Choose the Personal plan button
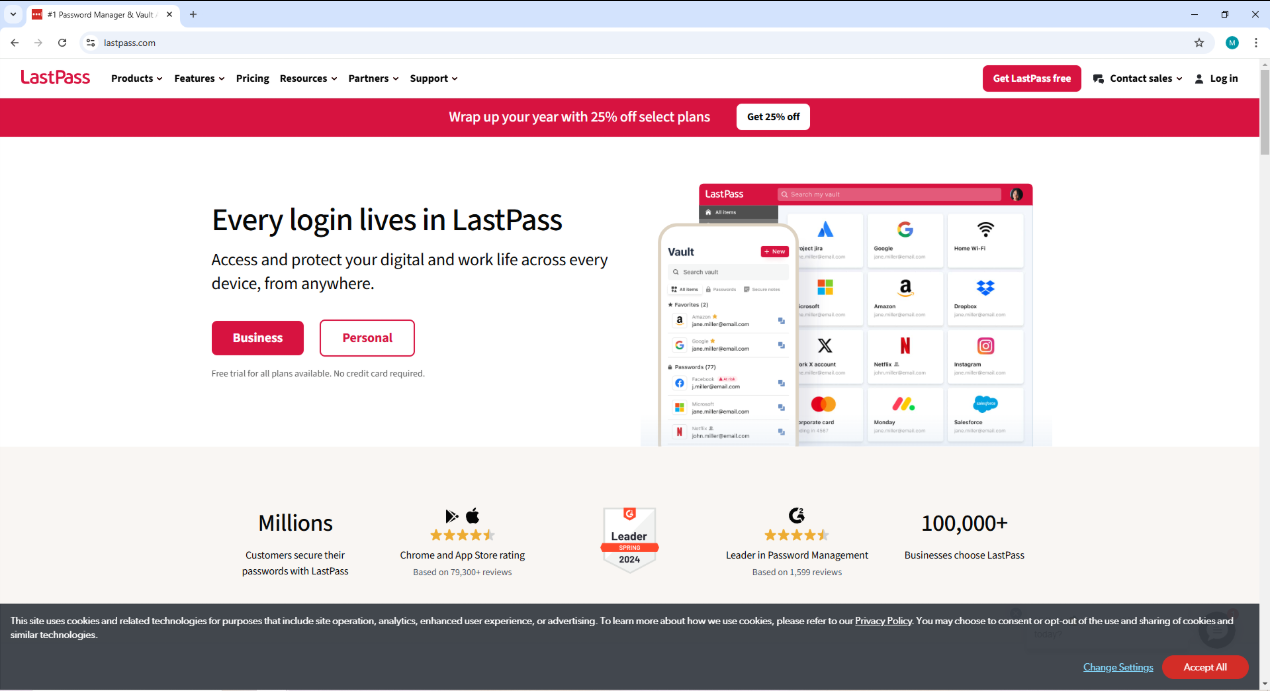Screen dimensions: 1270x691 367,338
